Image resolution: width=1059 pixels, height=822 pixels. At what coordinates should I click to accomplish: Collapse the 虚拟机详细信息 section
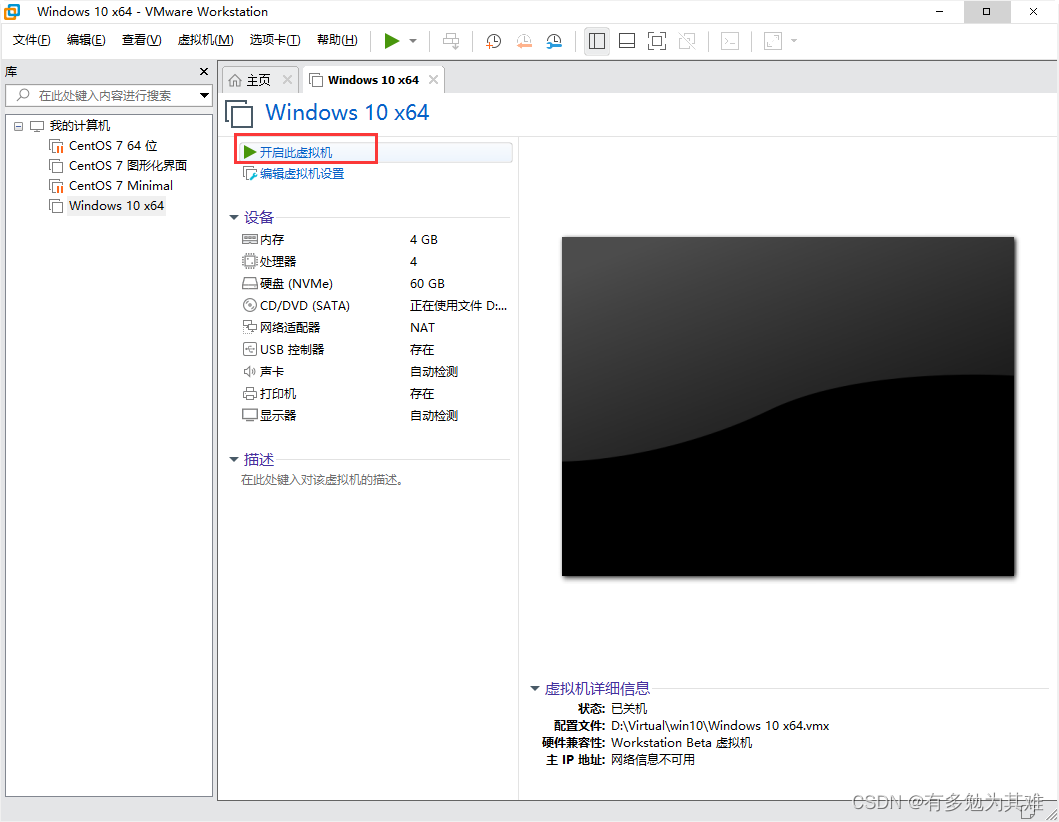(535, 688)
